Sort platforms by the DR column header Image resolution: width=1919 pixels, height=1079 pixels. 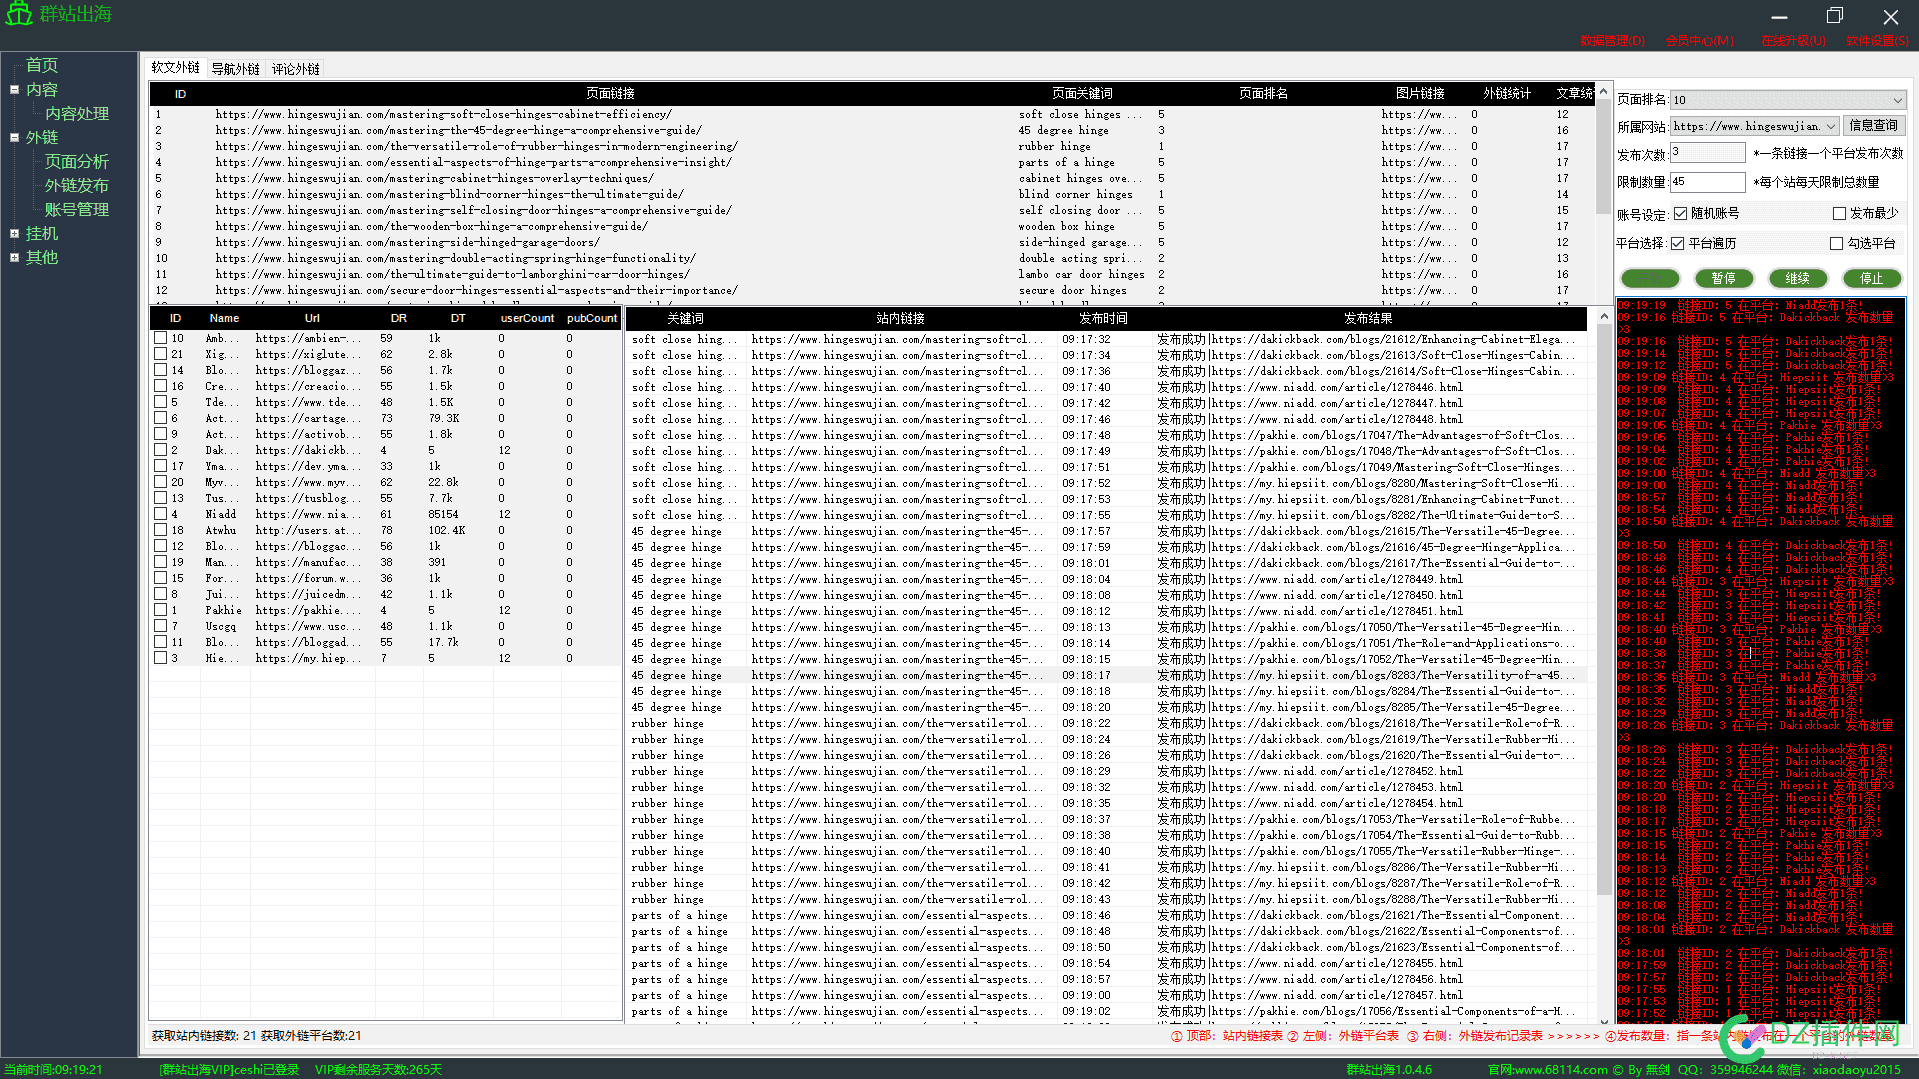click(x=398, y=318)
